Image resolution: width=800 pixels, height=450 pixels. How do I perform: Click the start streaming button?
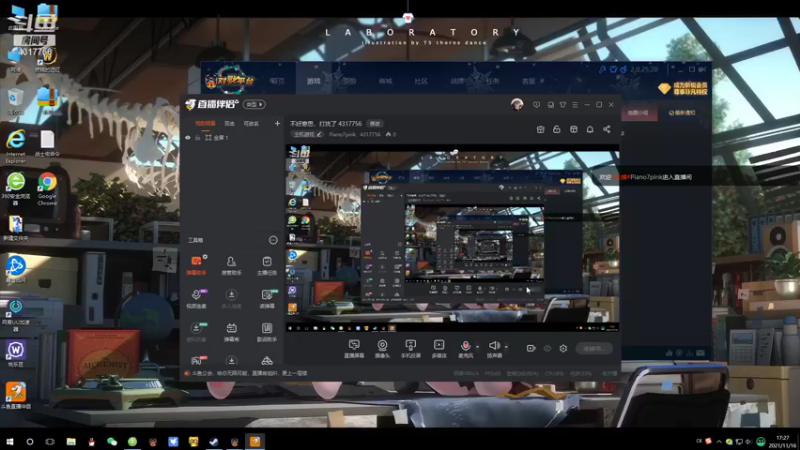coord(594,348)
